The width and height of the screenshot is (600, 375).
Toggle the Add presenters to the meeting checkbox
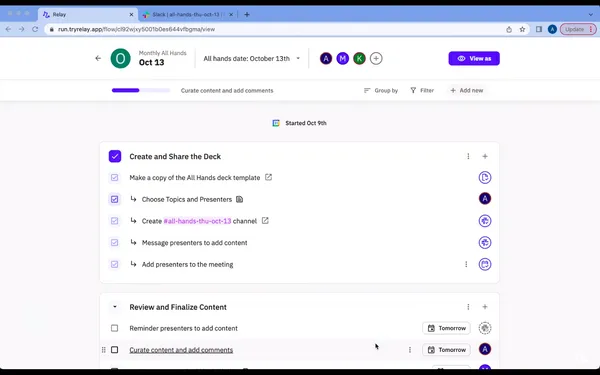(x=114, y=264)
